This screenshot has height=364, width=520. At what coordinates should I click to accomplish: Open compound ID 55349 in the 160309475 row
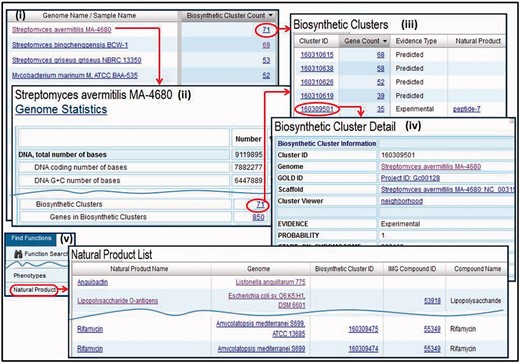[x=432, y=329]
